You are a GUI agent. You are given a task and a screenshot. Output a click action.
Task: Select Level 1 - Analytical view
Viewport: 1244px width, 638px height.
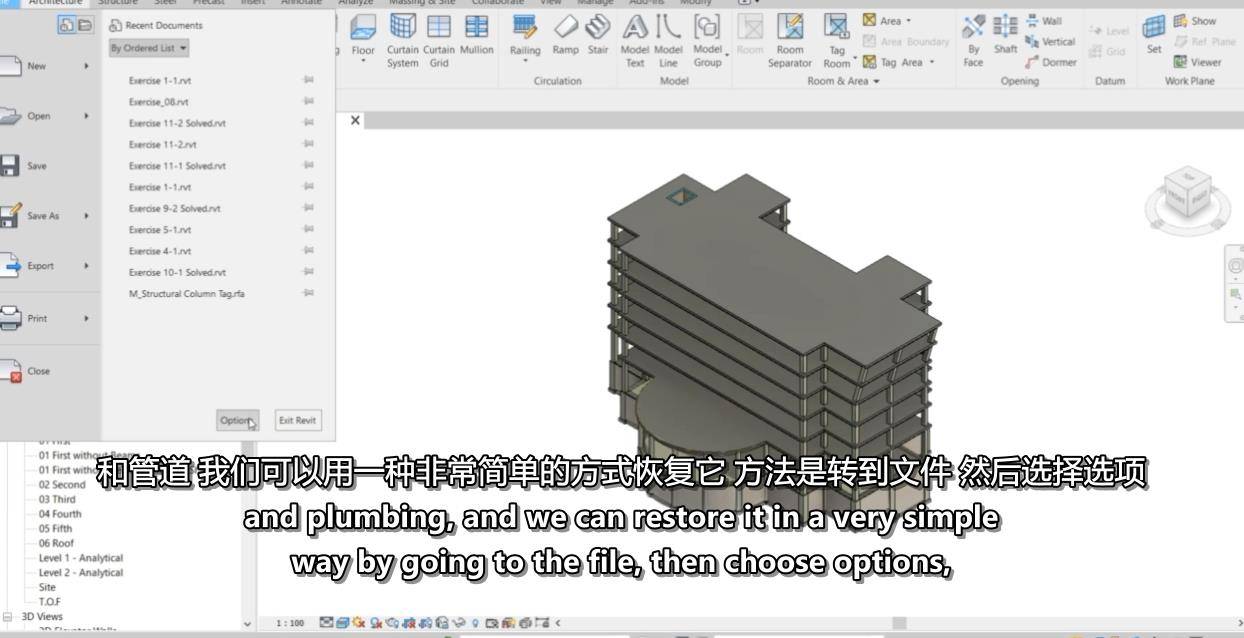pyautogui.click(x=81, y=558)
